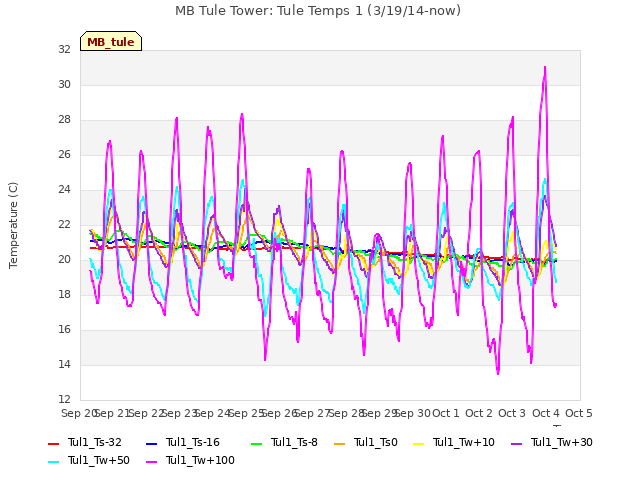Click the 14 y-axis tick label
This screenshot has height=480, width=640.
64,364
